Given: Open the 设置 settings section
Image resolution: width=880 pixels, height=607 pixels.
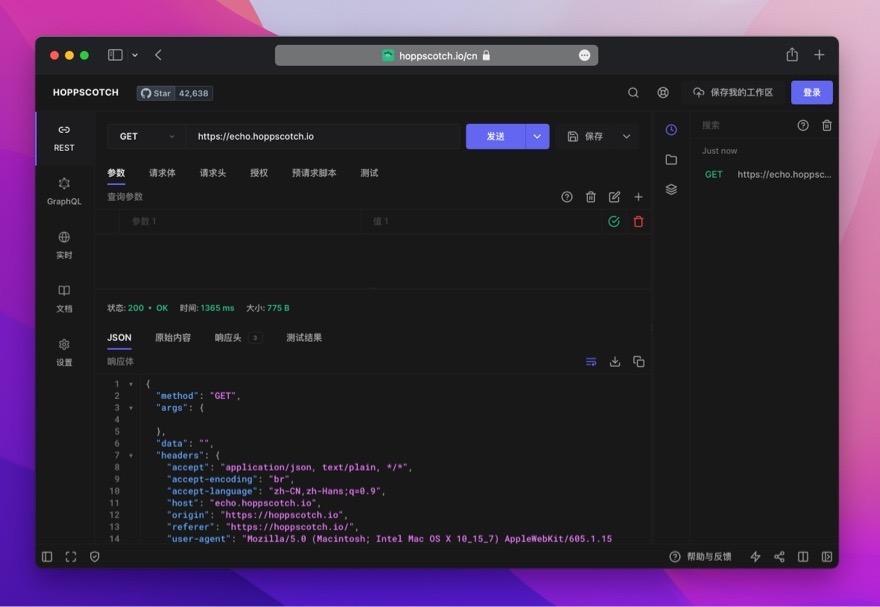Looking at the screenshot, I should tap(64, 352).
